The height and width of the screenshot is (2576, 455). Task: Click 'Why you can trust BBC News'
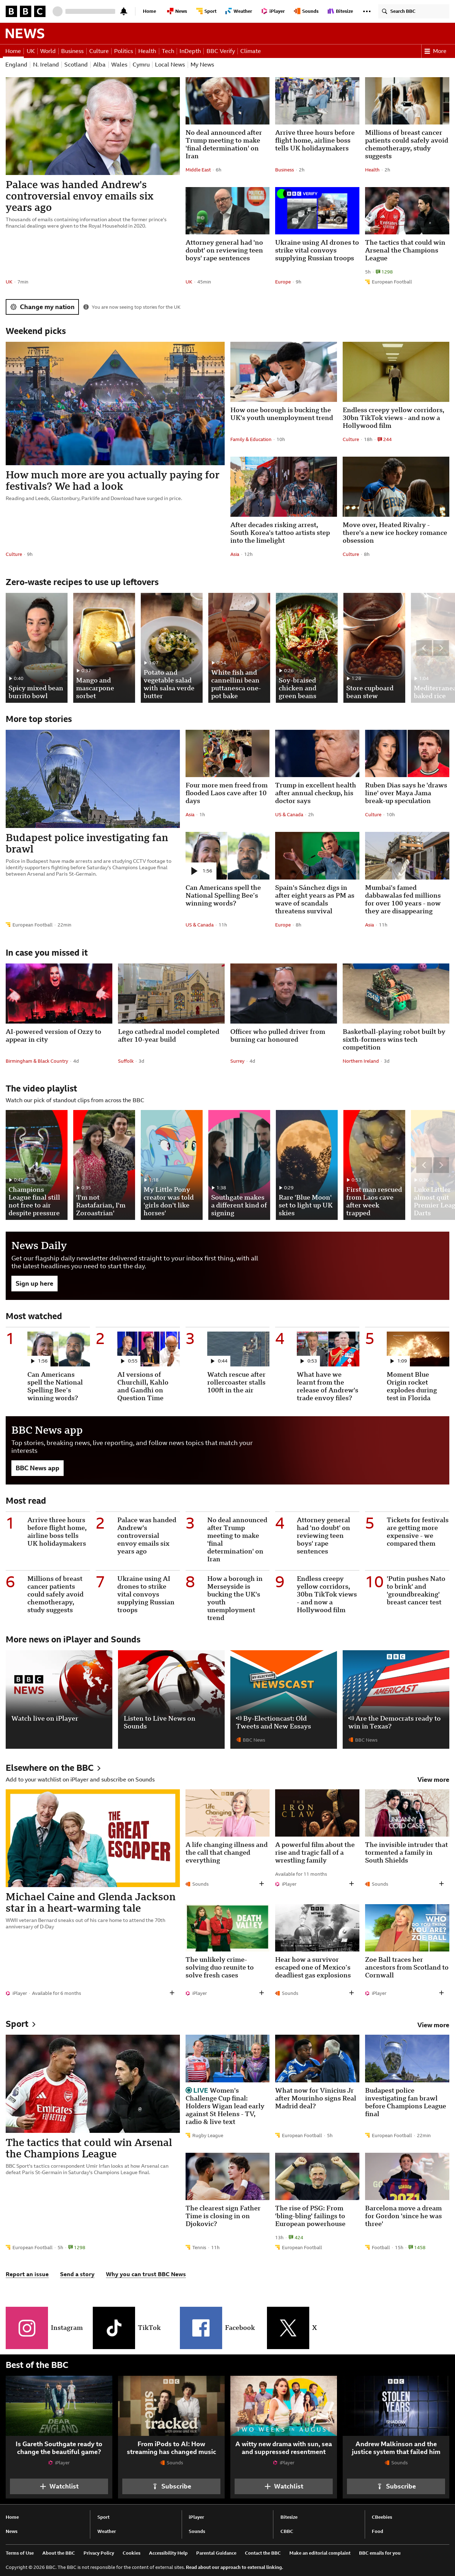coord(146,2274)
